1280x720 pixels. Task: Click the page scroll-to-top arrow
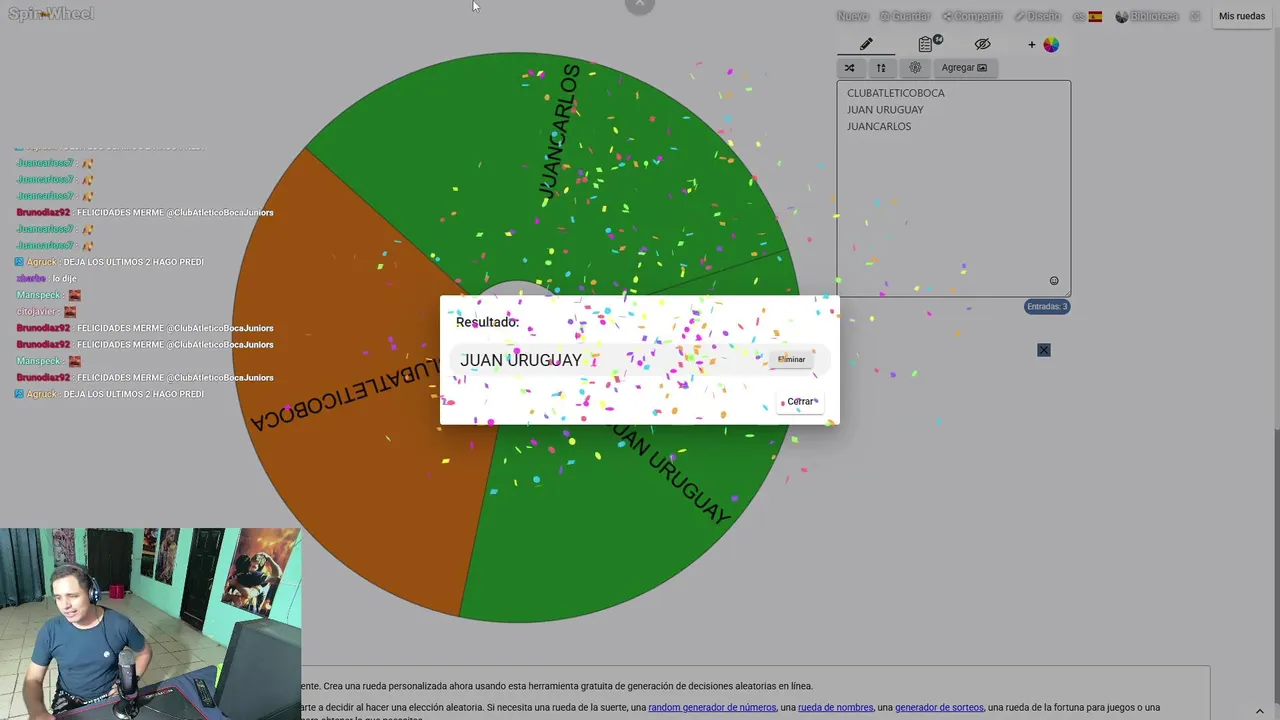pos(1260,711)
